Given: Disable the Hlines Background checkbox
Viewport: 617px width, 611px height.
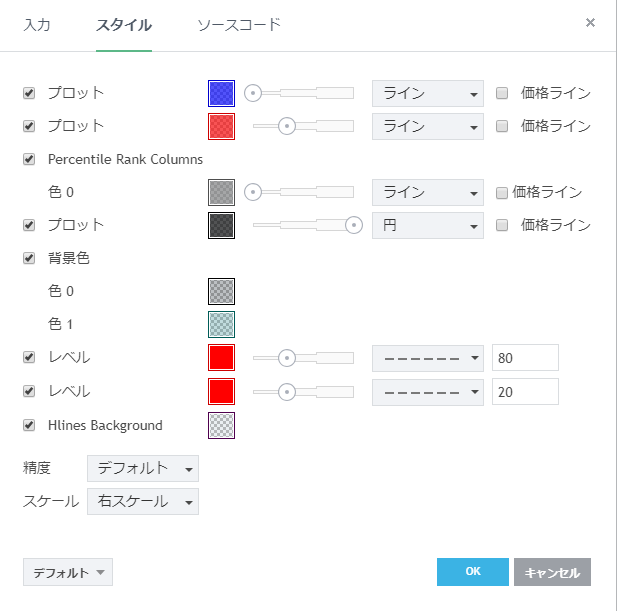Looking at the screenshot, I should point(29,425).
